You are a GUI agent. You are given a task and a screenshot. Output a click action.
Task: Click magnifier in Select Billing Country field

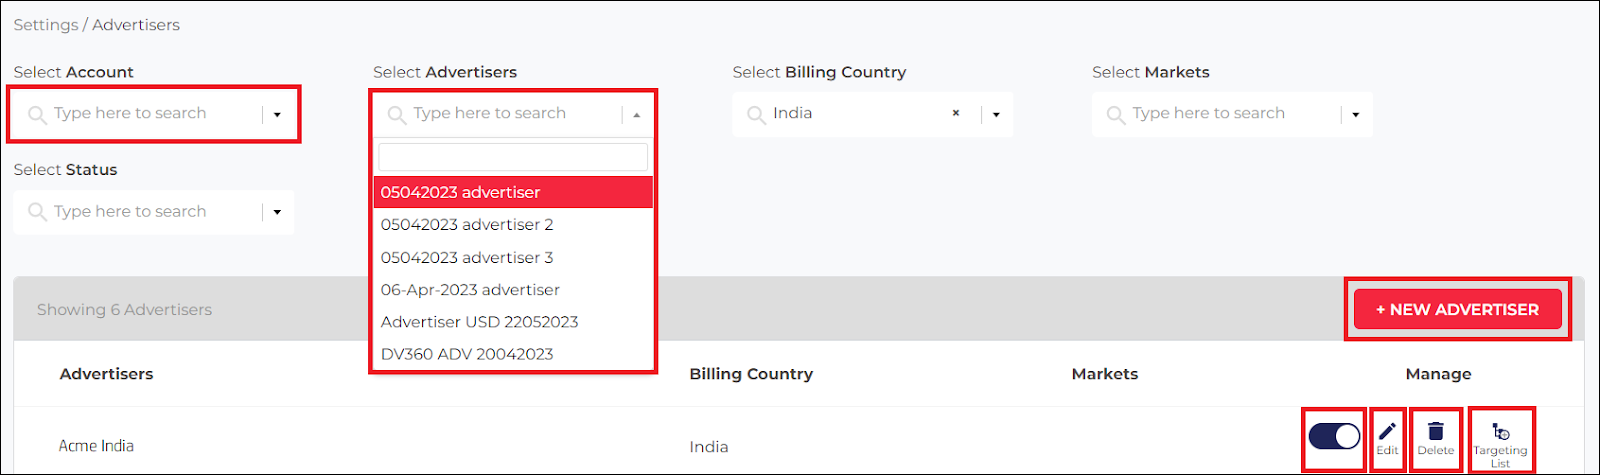point(756,114)
